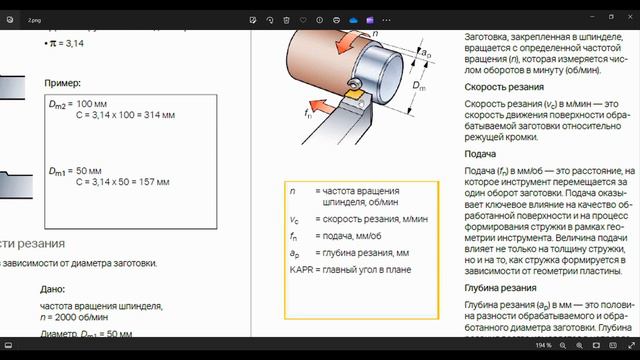Image resolution: width=640 pixels, height=360 pixels.
Task: Open the Photos app home icon
Action: pyautogui.click(x=10, y=20)
